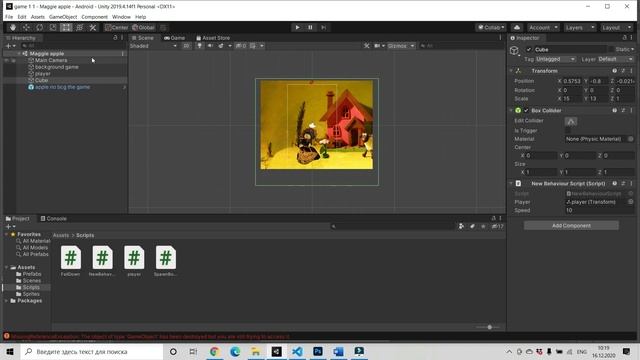Open the Layout dropdown

click(x=616, y=27)
